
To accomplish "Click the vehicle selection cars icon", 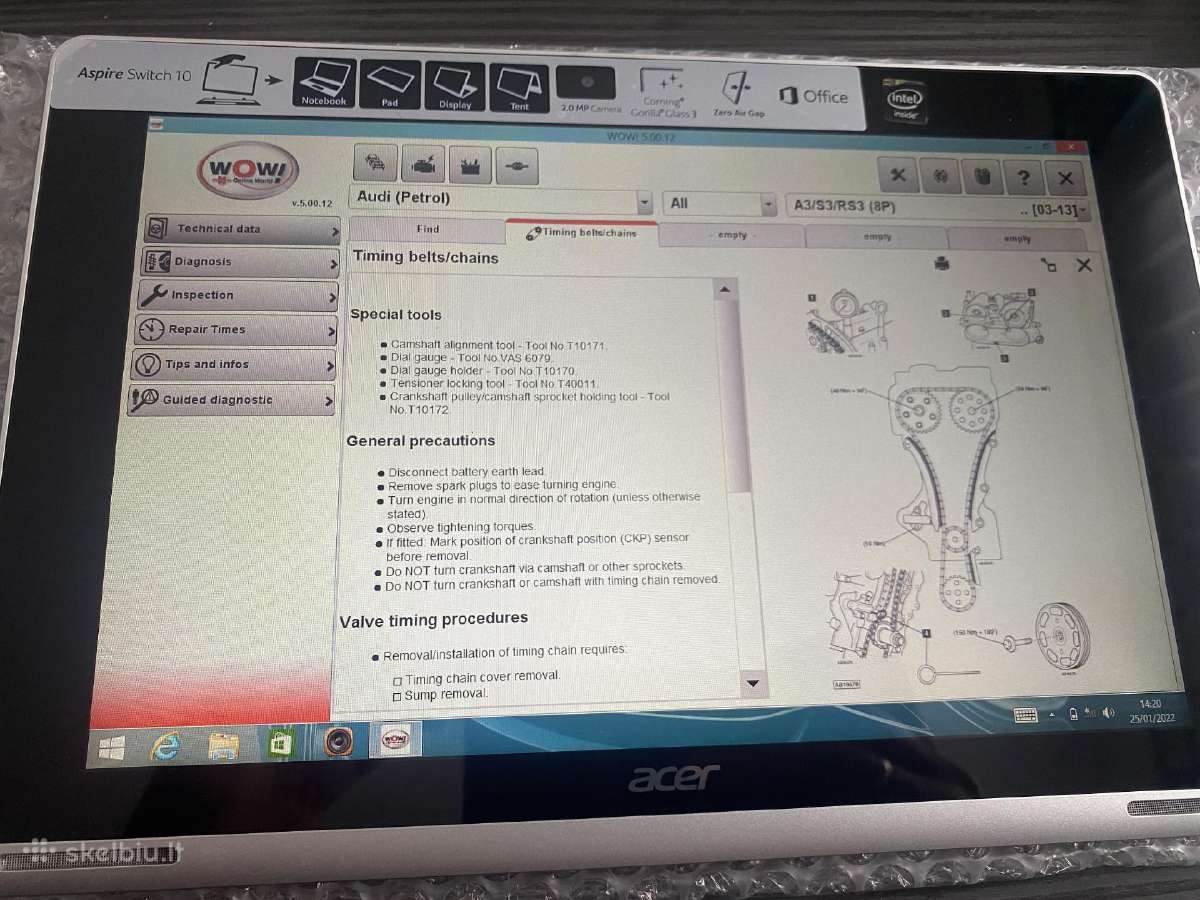I will pos(375,163).
